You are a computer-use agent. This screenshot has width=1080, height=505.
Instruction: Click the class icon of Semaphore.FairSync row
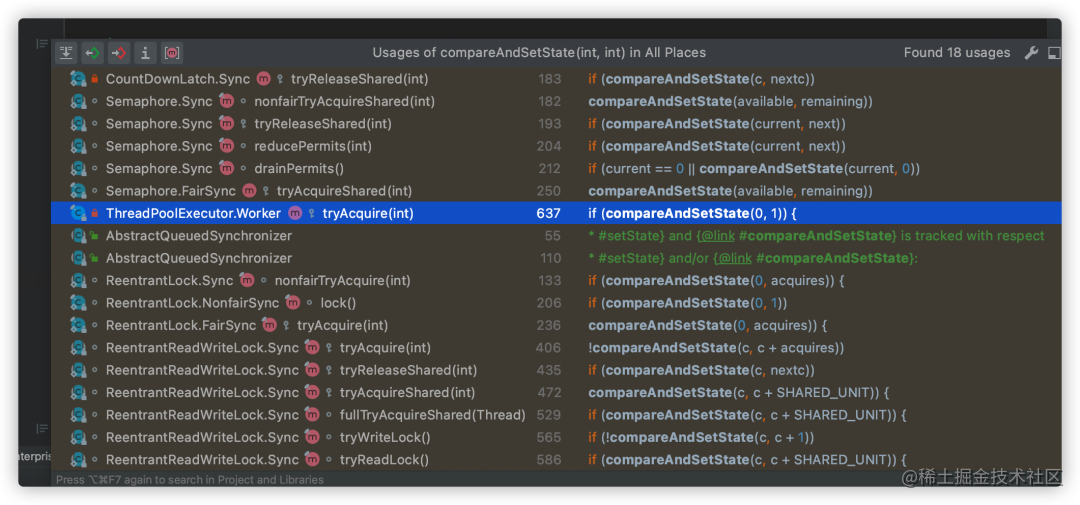pos(79,191)
